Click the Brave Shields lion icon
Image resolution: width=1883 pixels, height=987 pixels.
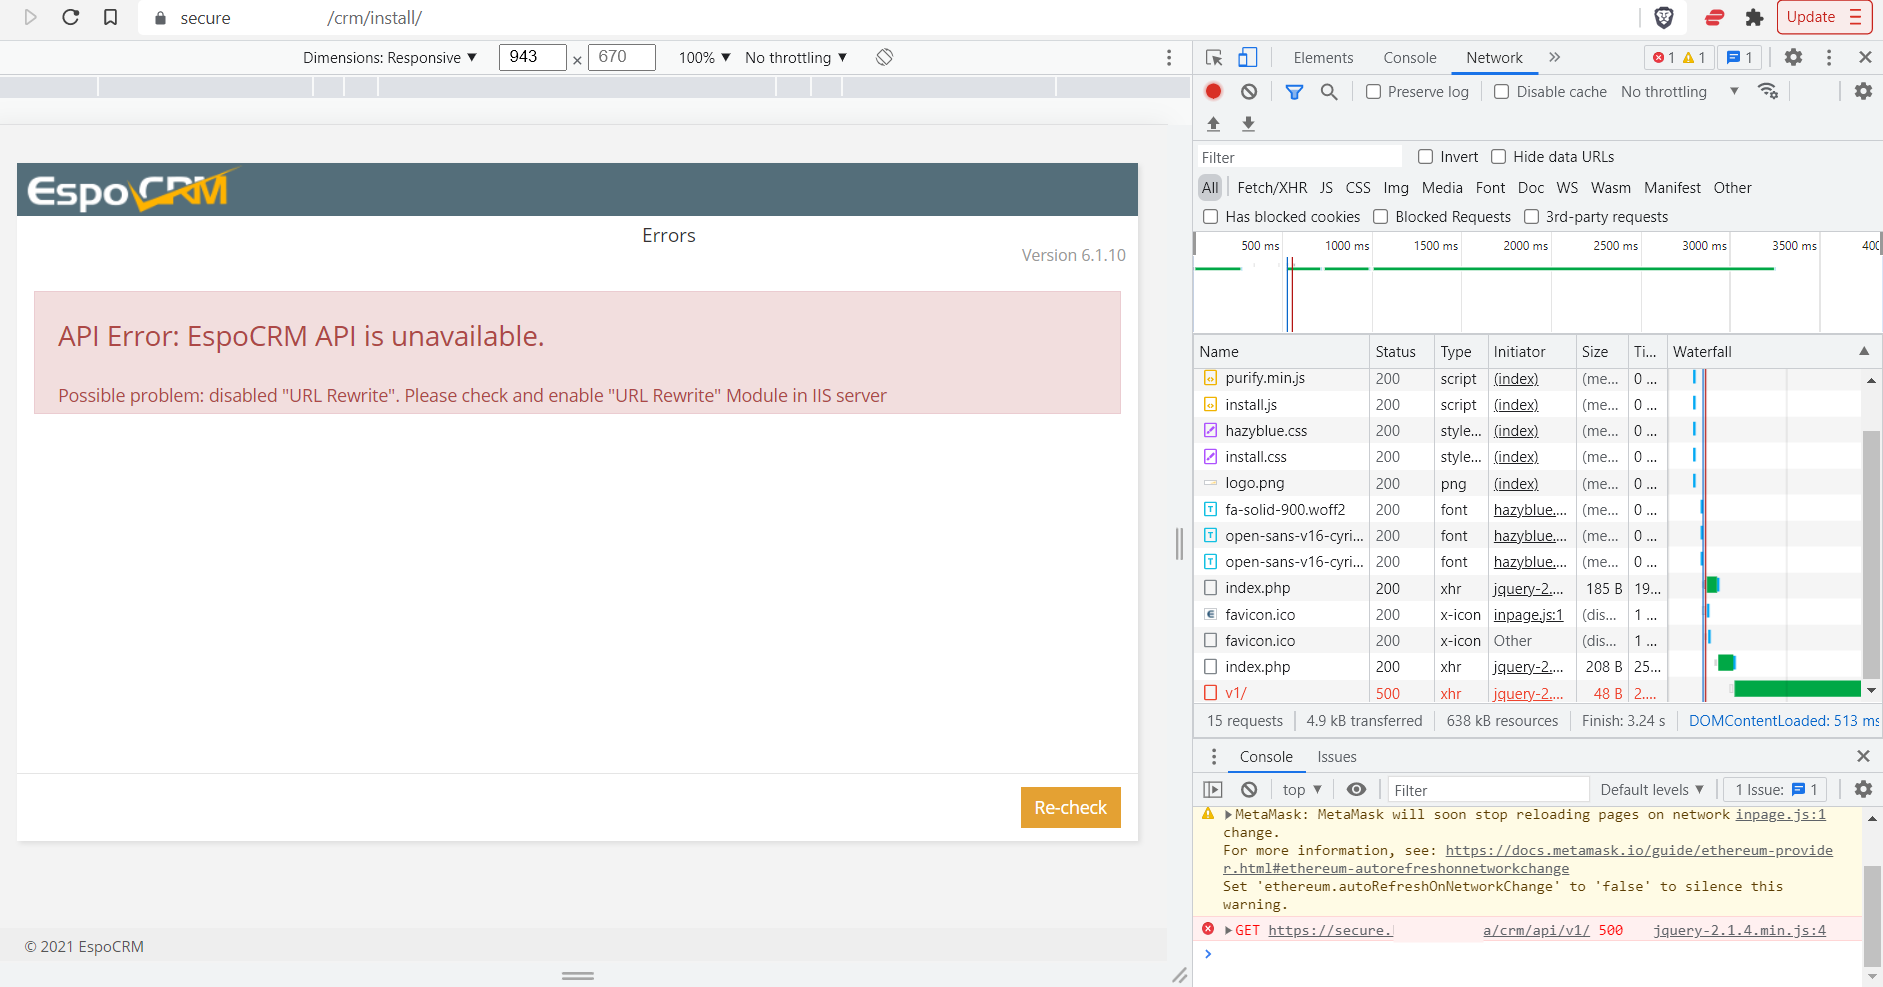click(1664, 17)
